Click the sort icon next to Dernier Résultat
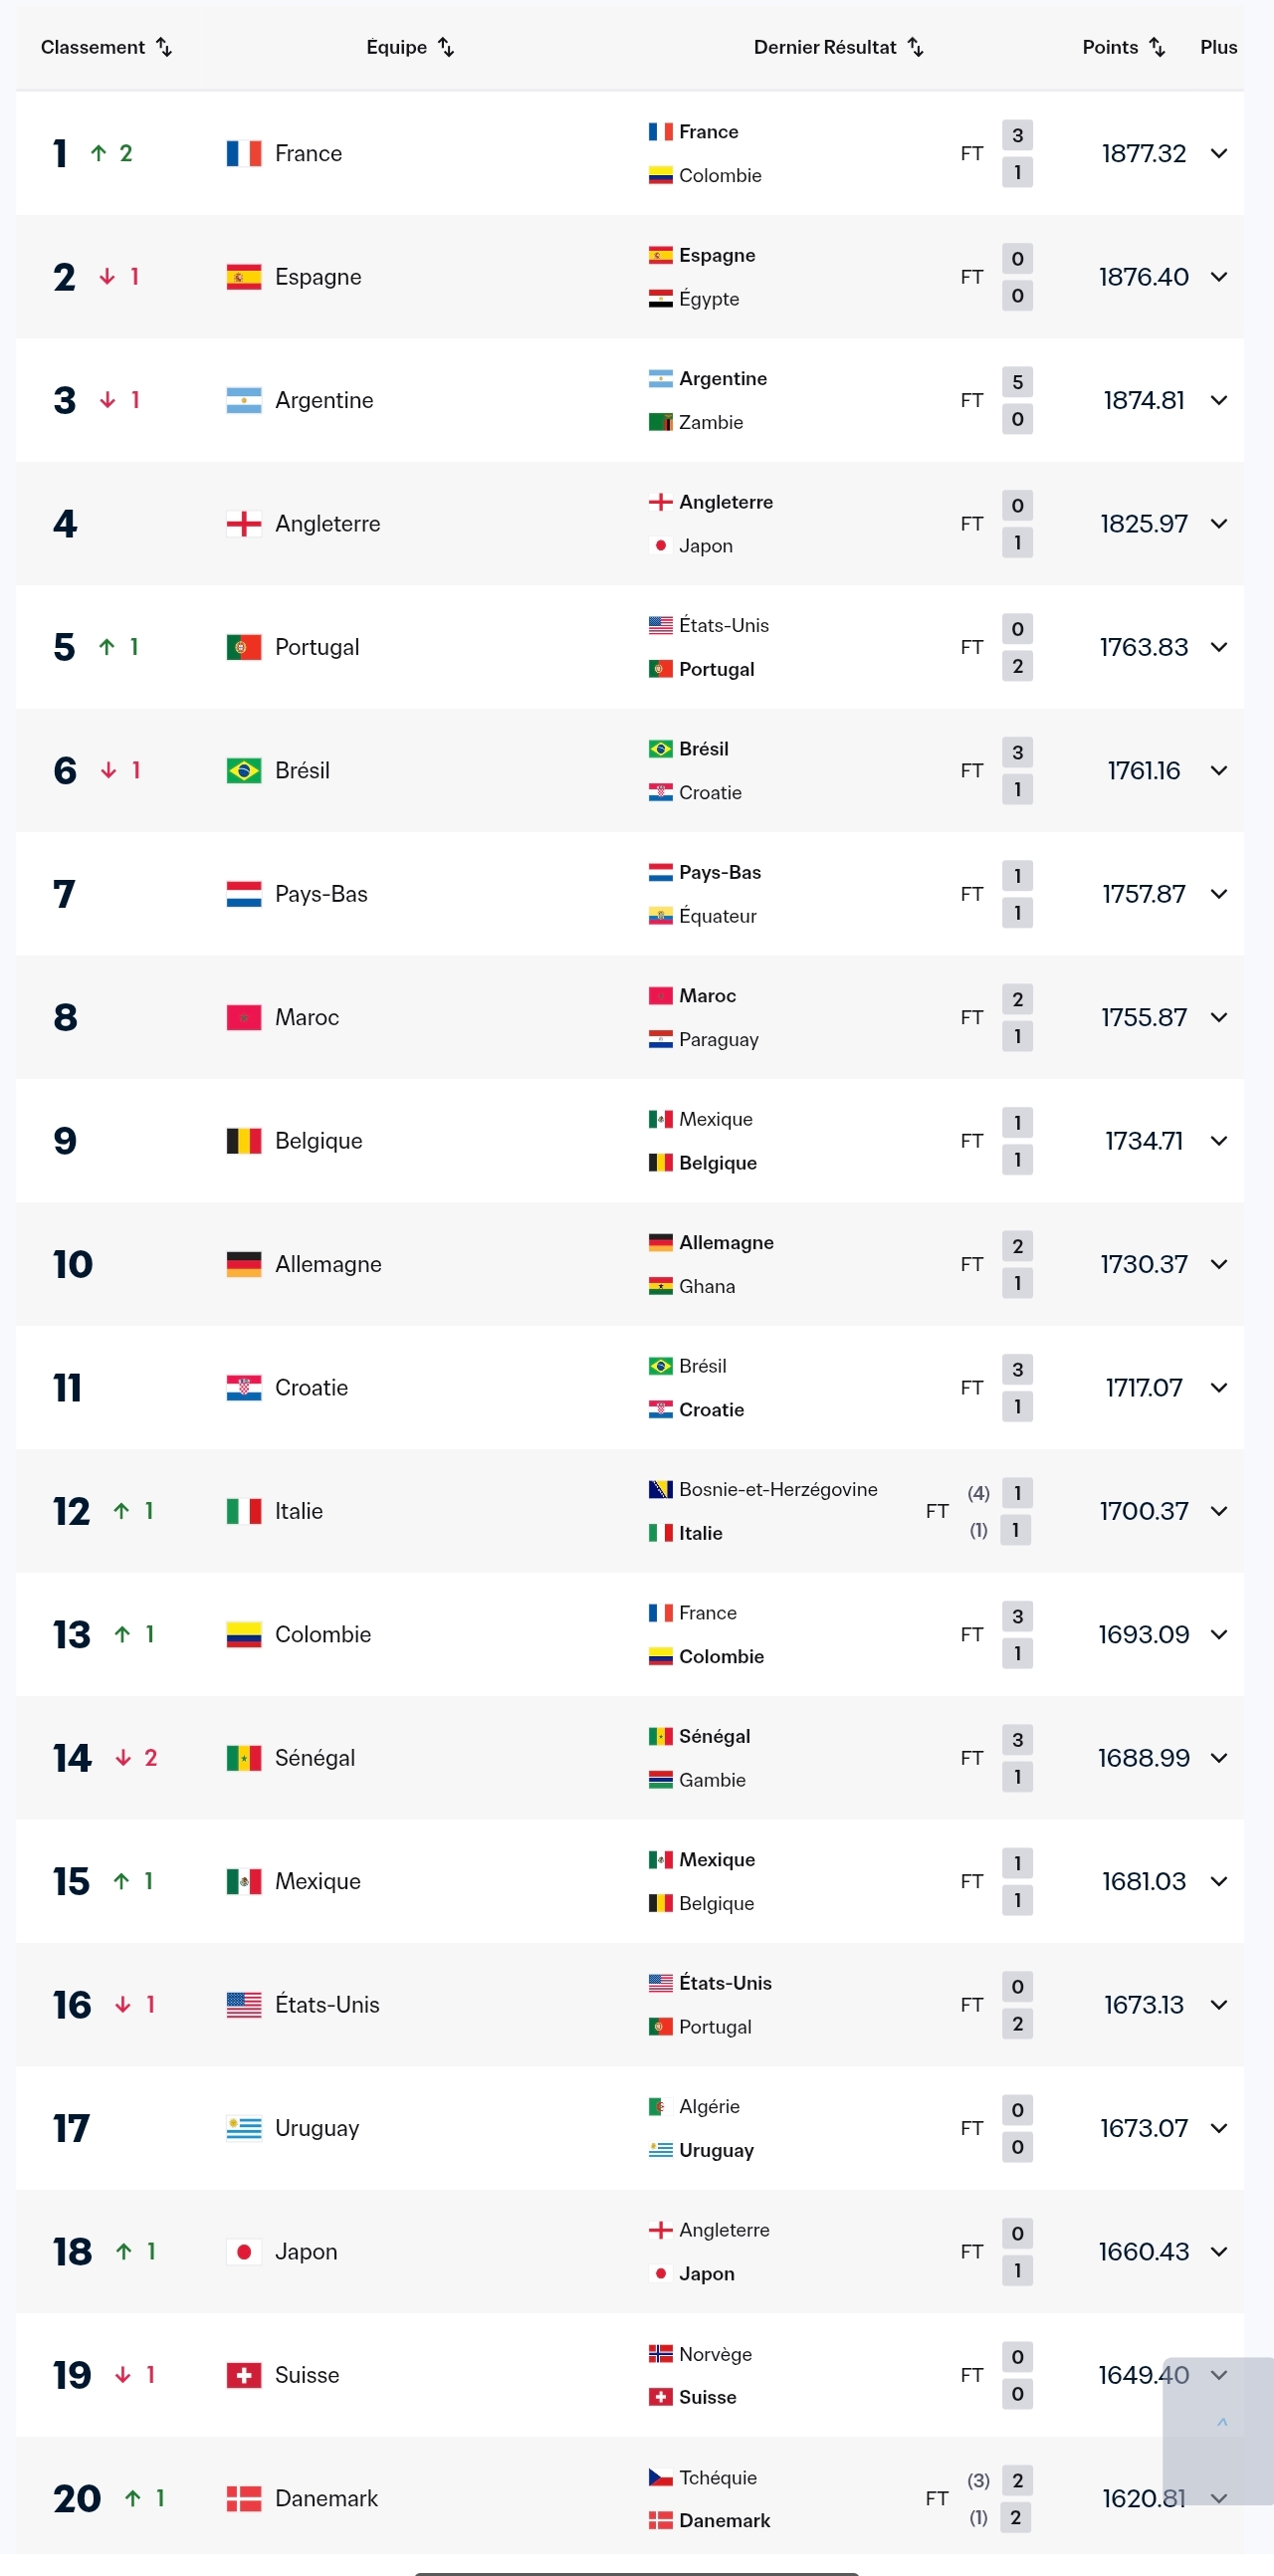 pos(914,46)
